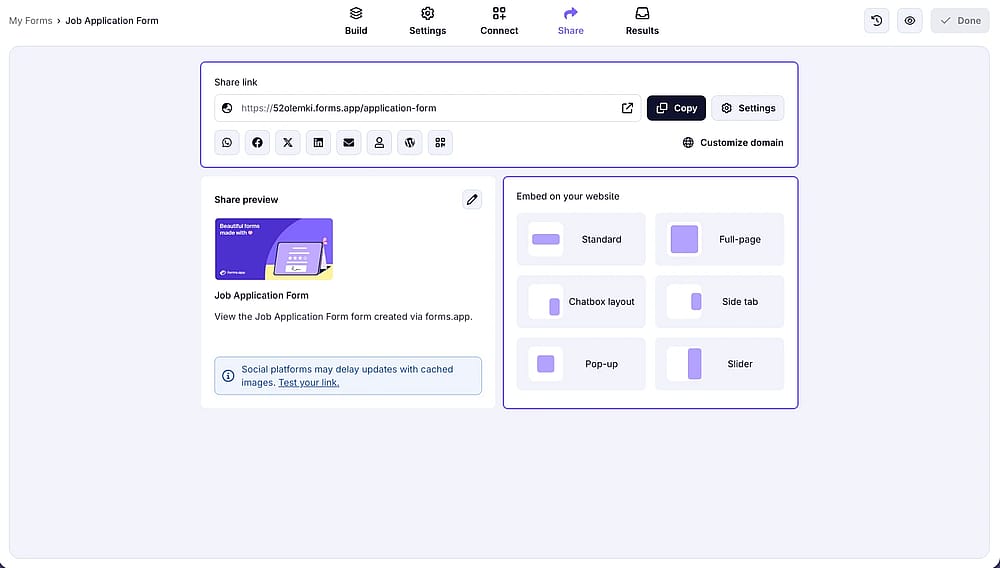Open the form history icon
Image resolution: width=1000 pixels, height=568 pixels.
877,20
